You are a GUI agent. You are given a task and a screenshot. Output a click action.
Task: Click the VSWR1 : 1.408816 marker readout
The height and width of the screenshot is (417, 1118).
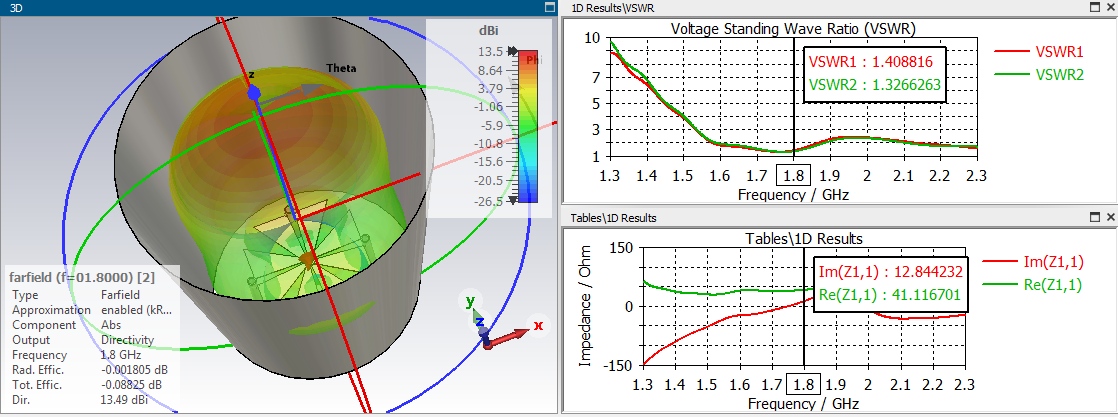[874, 63]
